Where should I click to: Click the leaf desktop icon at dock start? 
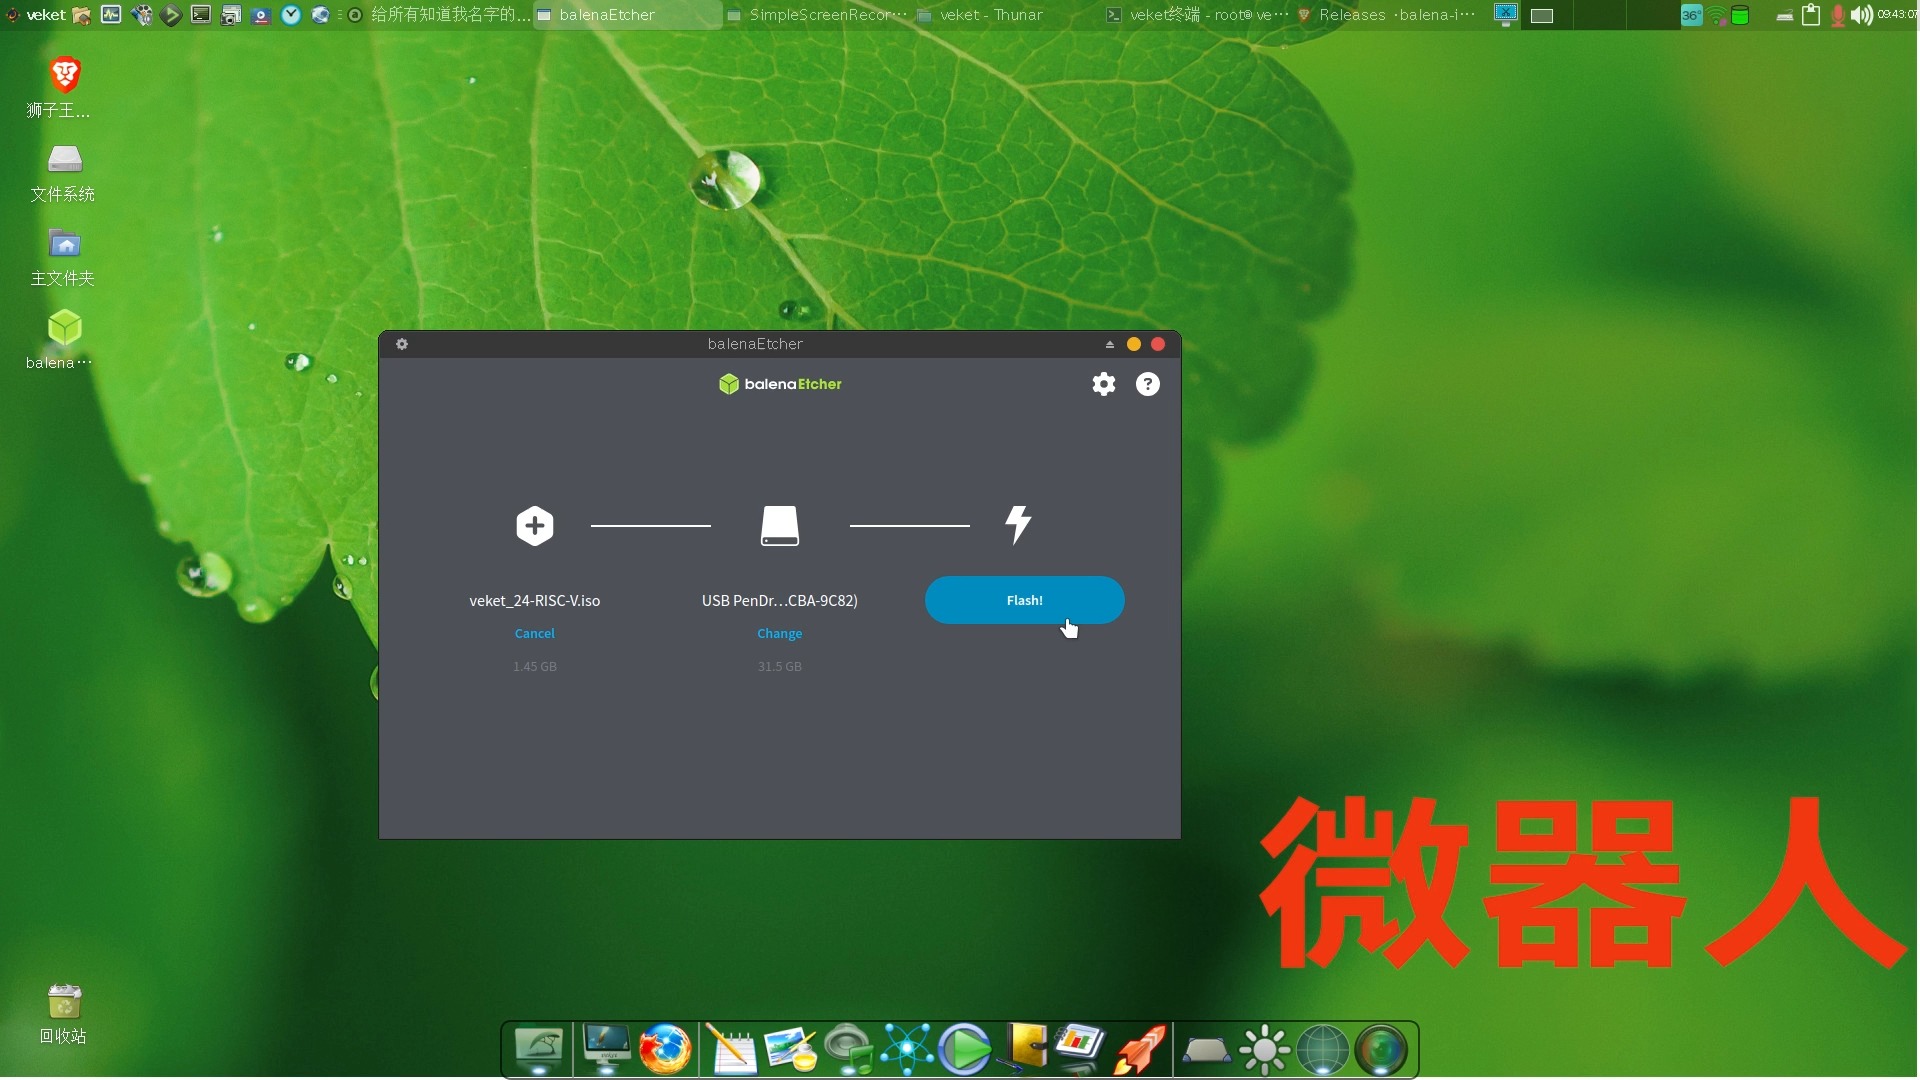(x=539, y=1050)
